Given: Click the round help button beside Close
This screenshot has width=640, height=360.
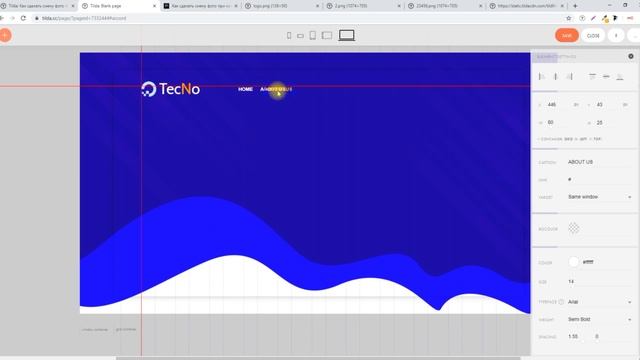Looking at the screenshot, I should click(x=616, y=36).
